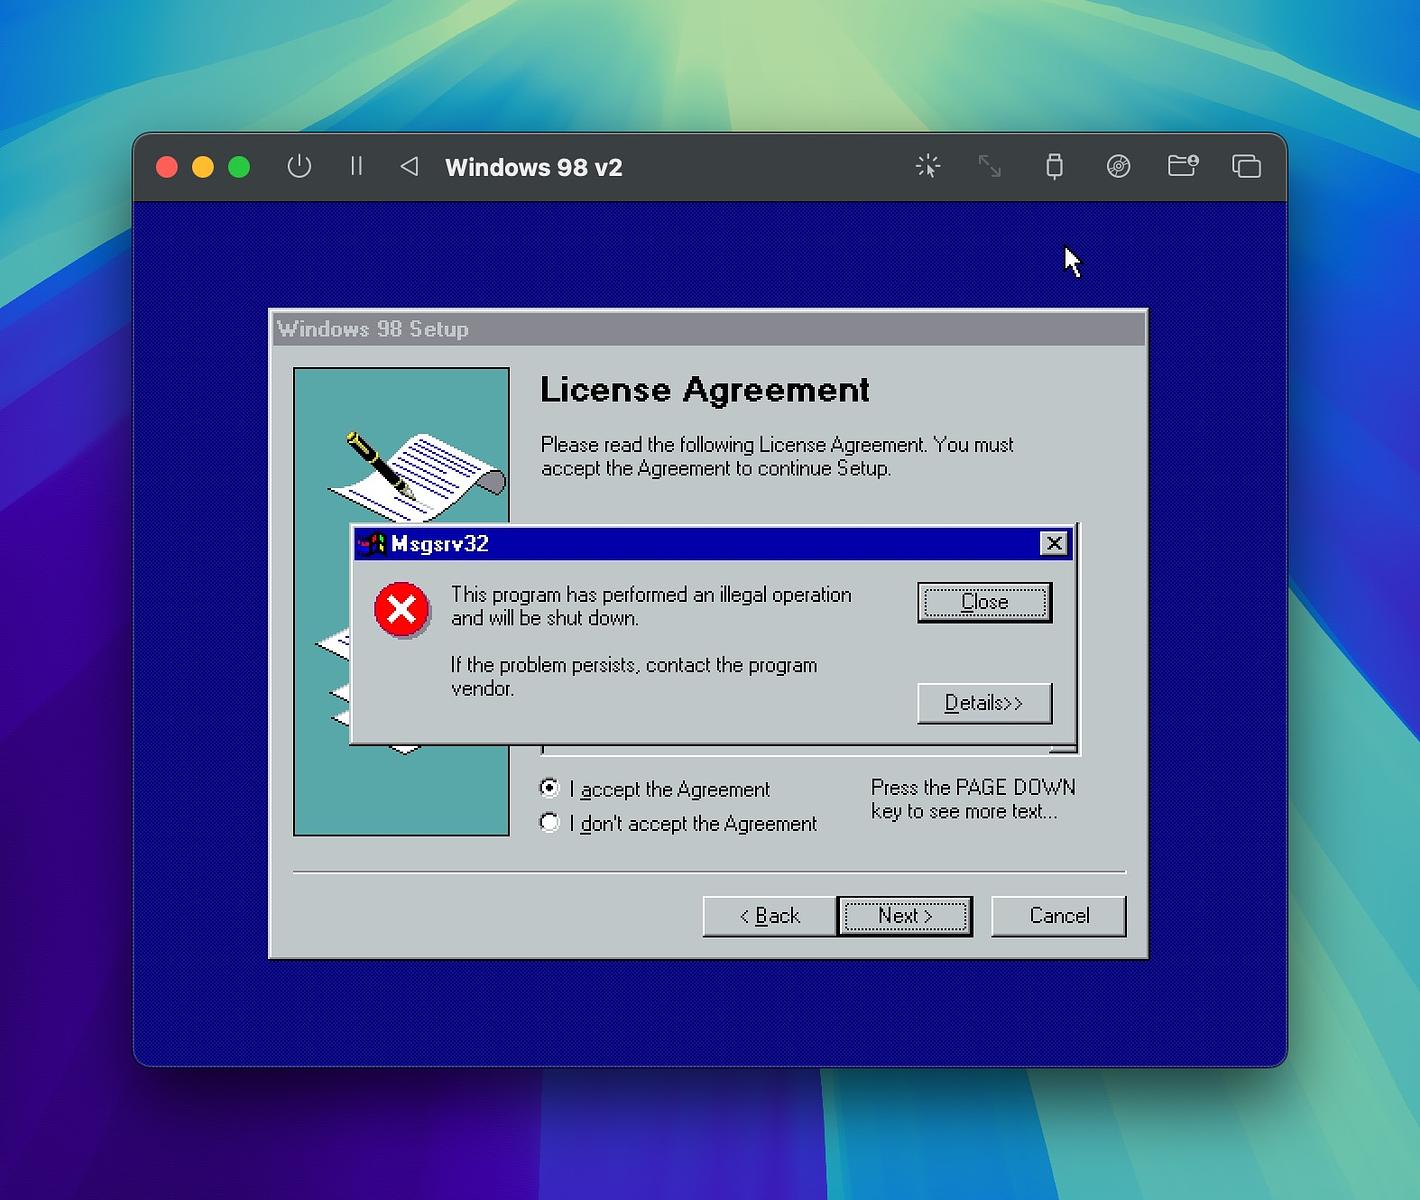
Task: Click the Msgsrv32 title bar system icon
Action: pos(372,544)
